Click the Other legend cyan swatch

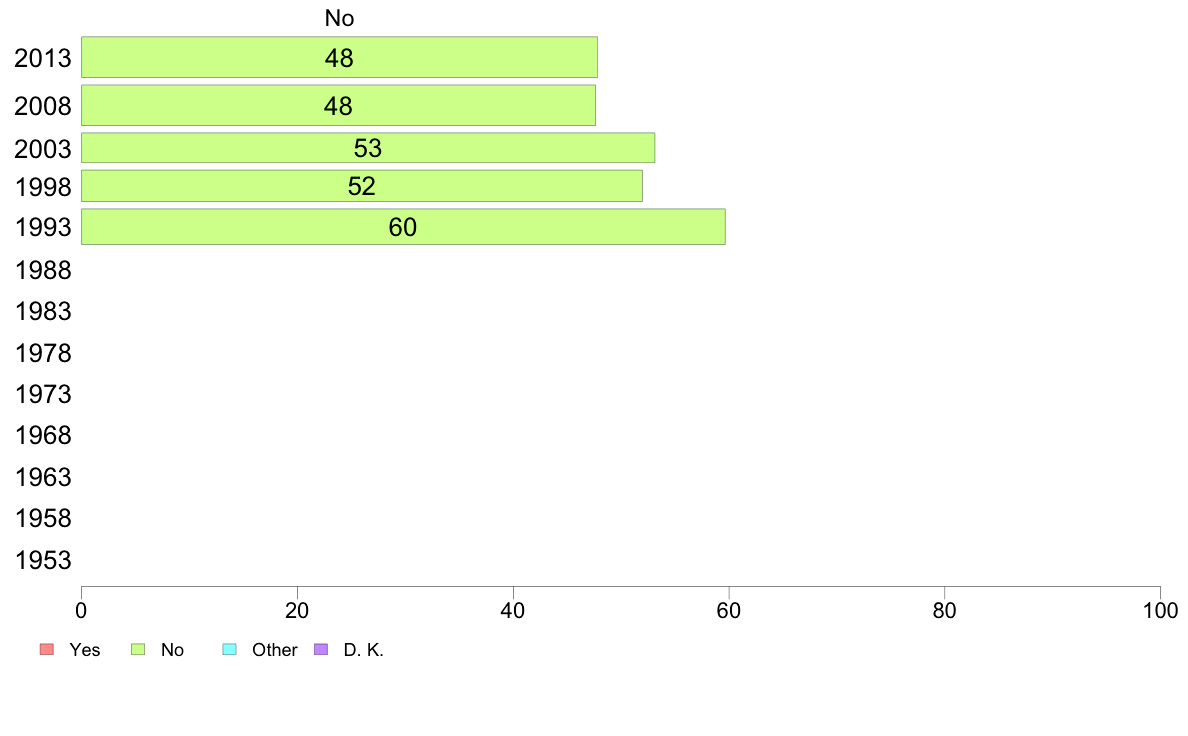click(x=230, y=650)
